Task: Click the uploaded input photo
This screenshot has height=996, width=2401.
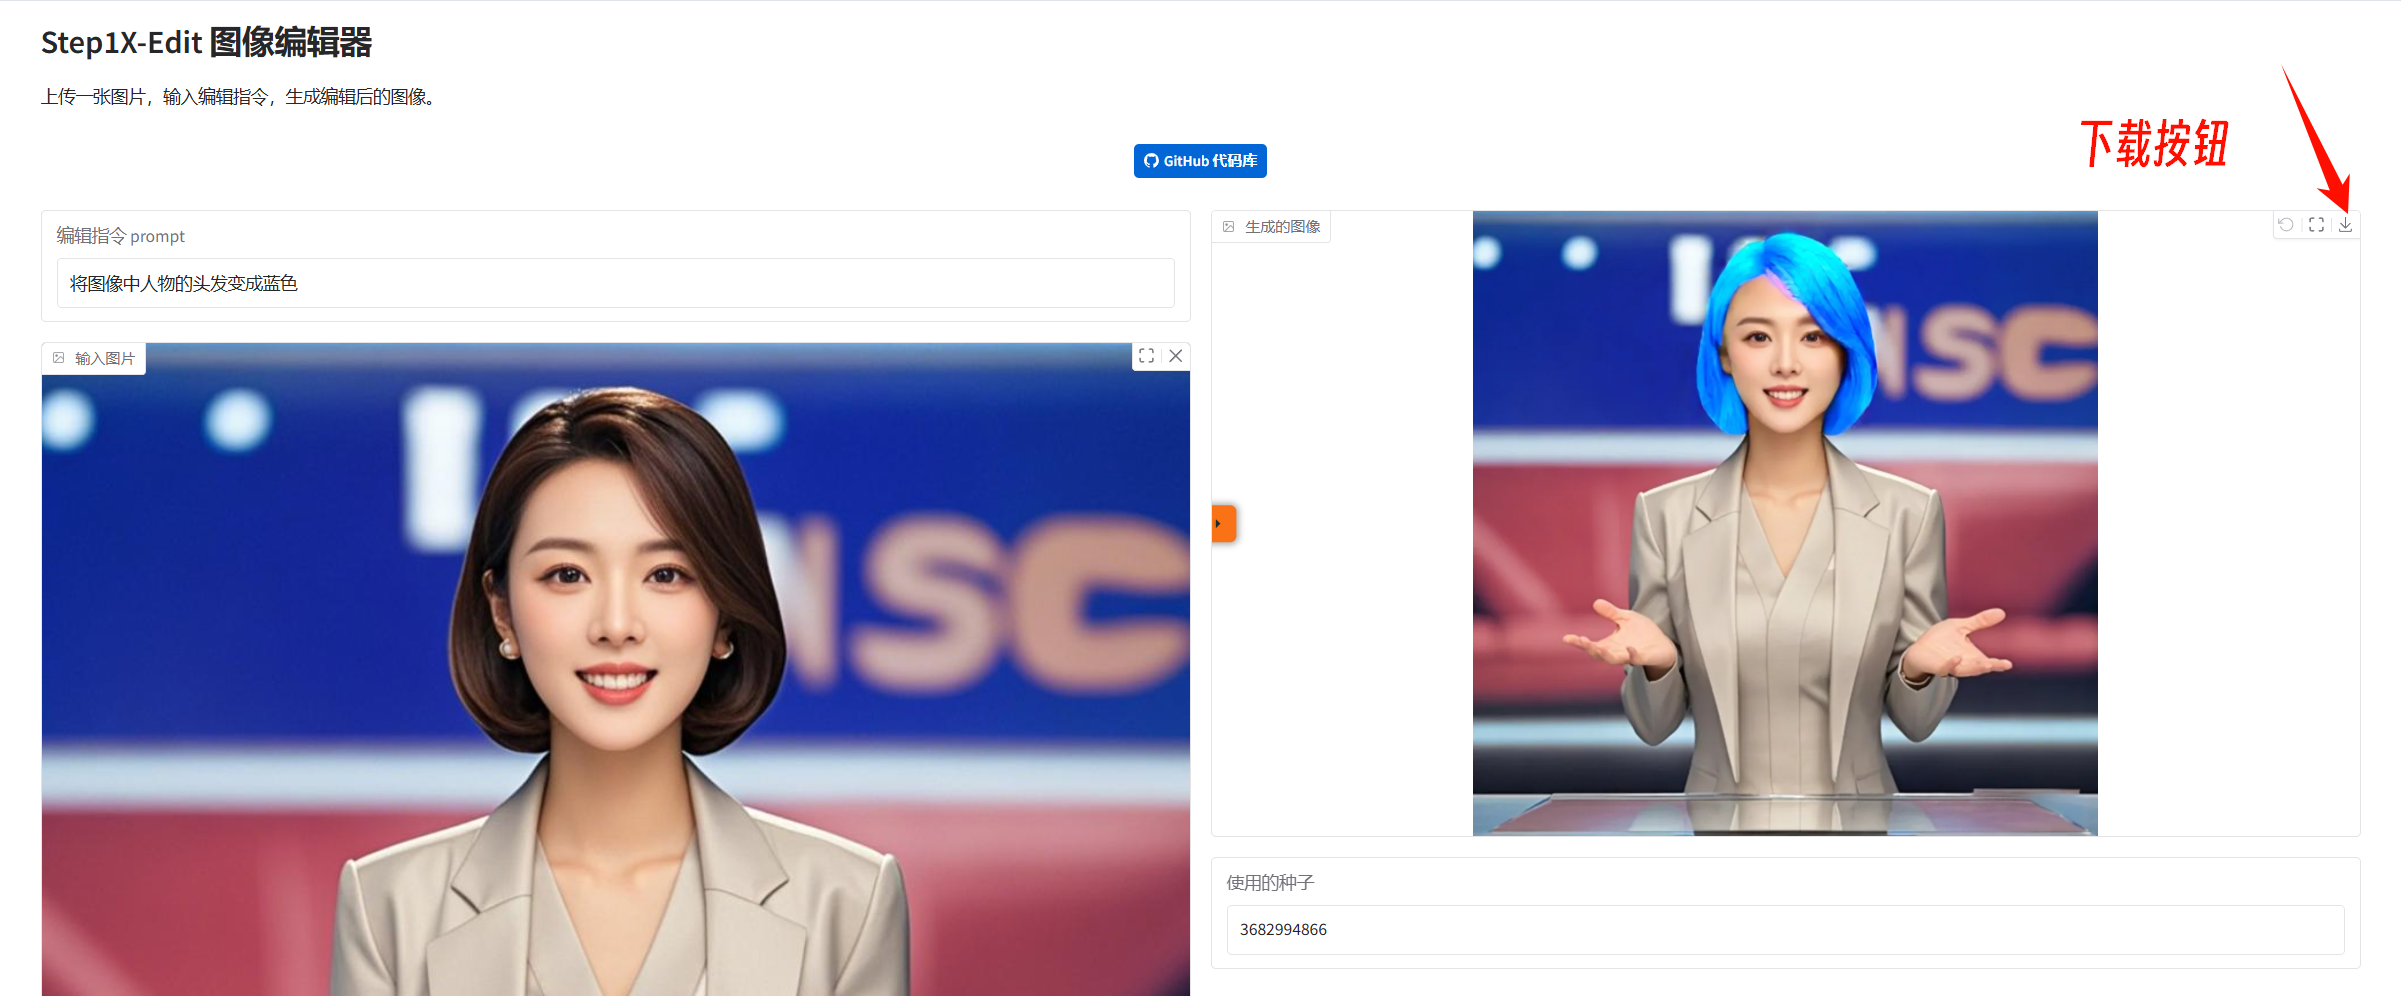Action: pos(616,669)
